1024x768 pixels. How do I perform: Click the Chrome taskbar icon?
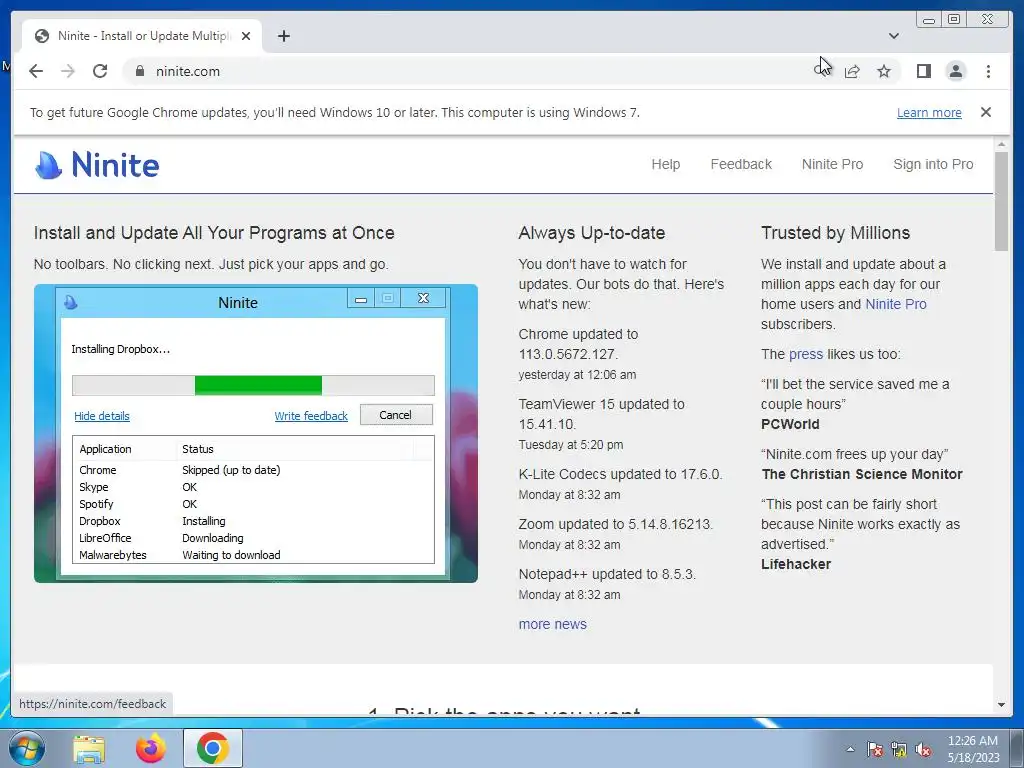[212, 748]
